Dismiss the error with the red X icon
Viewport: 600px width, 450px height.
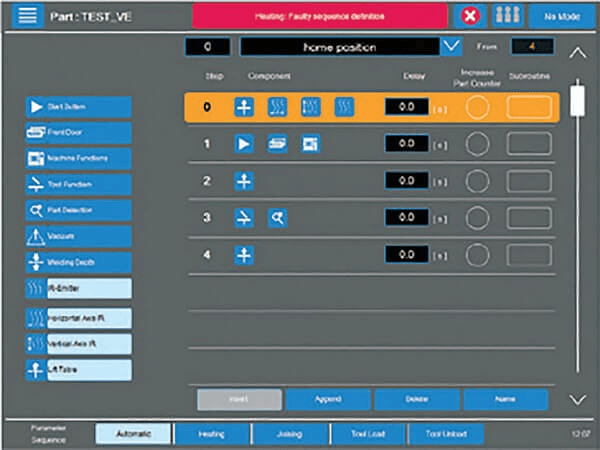[x=470, y=16]
